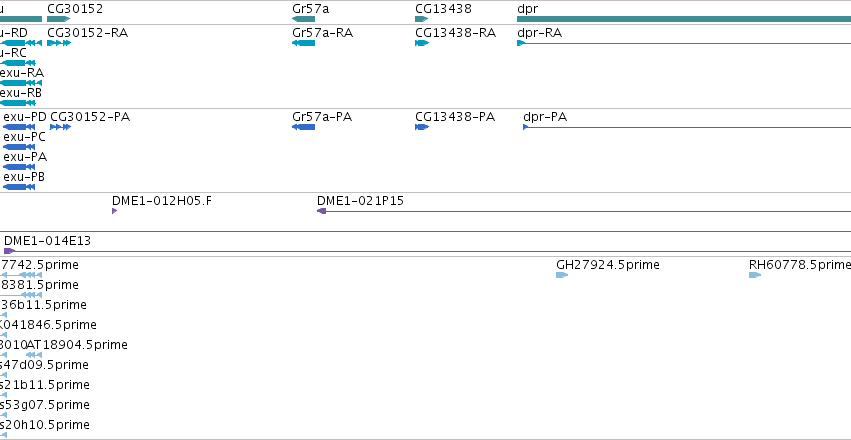Select the Gr57a-RA transcript glyph
This screenshot has height=440, width=851.
tap(303, 43)
